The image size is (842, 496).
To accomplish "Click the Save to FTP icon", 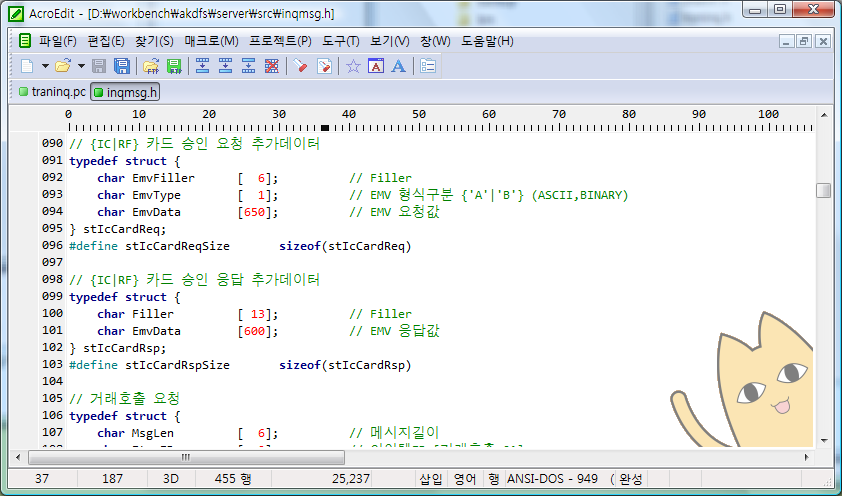I will click(174, 66).
